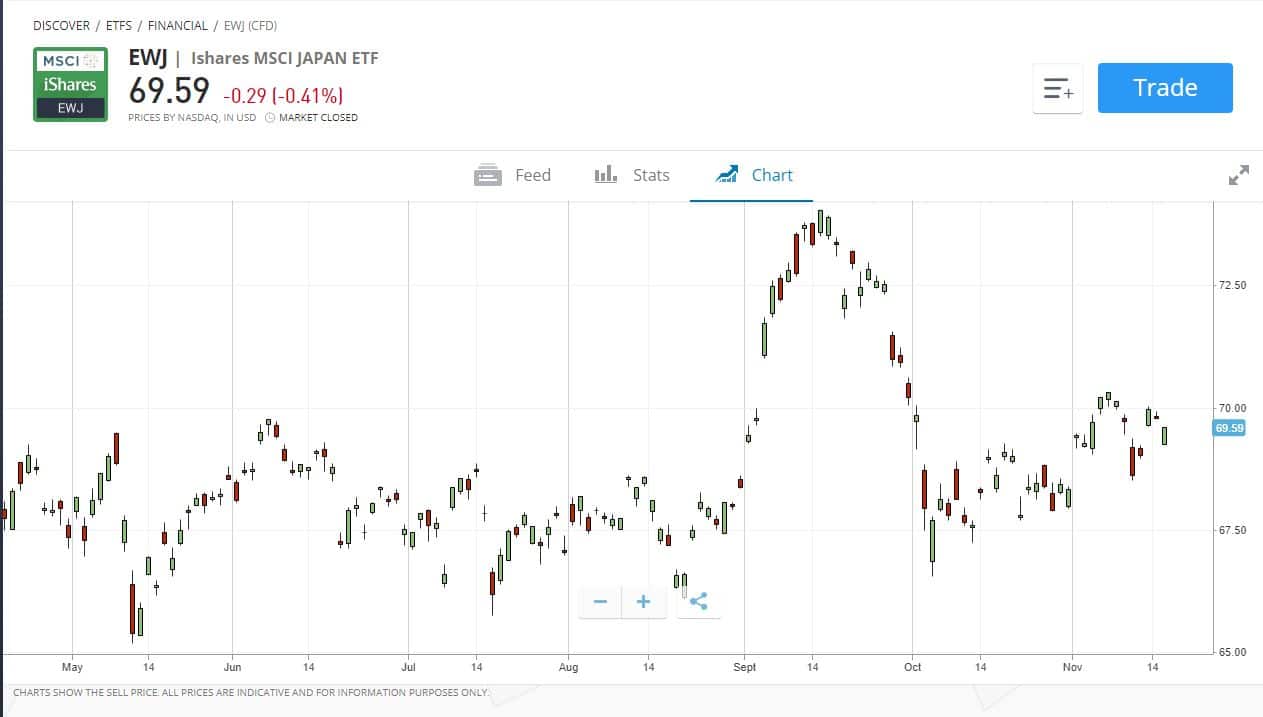Click the Oct date axis label

click(x=912, y=667)
